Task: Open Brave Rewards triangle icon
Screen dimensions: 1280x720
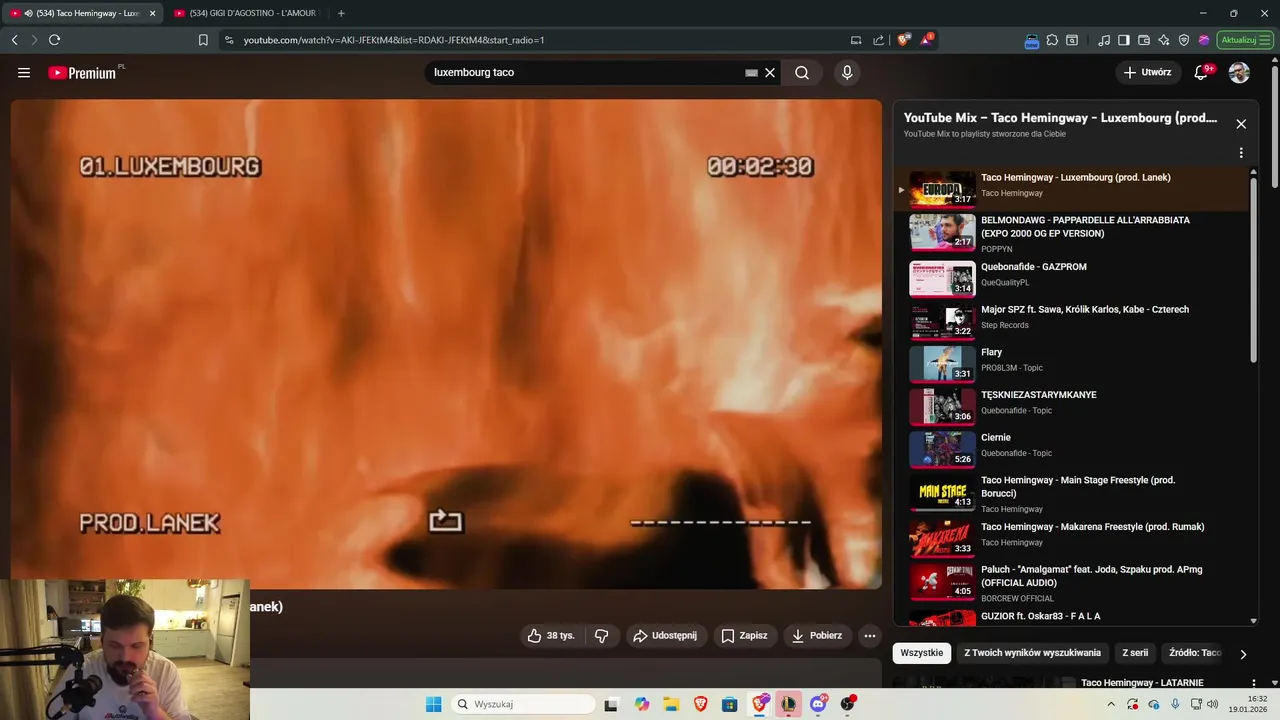Action: (x=927, y=40)
